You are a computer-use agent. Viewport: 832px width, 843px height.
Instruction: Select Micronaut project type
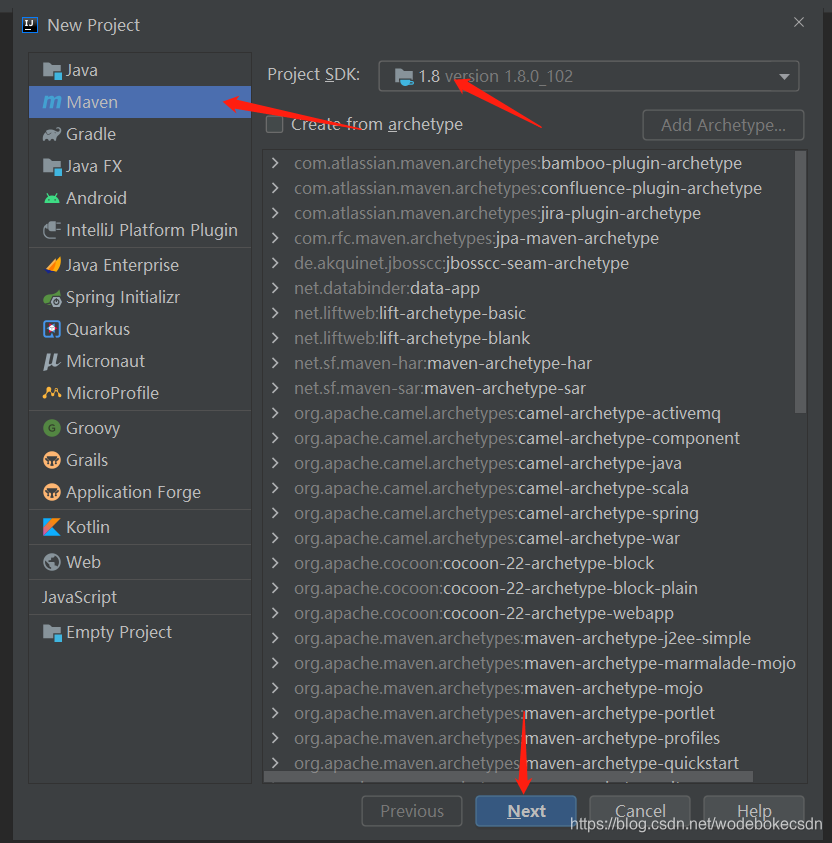click(140, 361)
